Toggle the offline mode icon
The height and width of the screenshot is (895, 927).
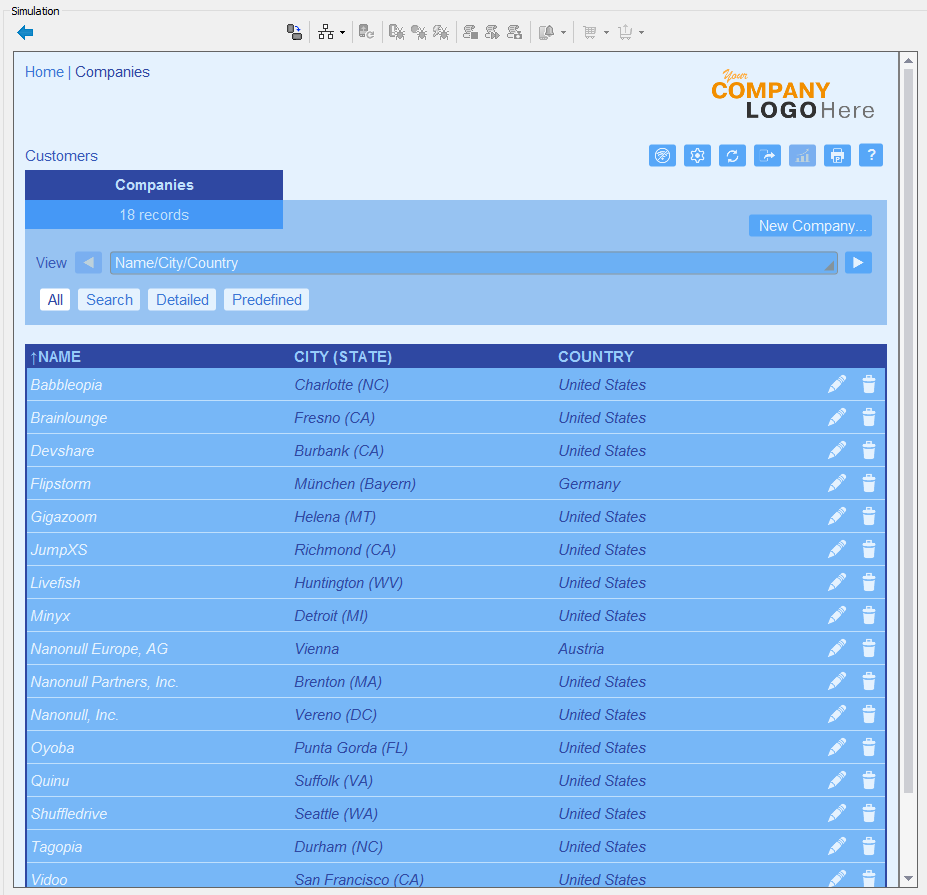pos(662,155)
